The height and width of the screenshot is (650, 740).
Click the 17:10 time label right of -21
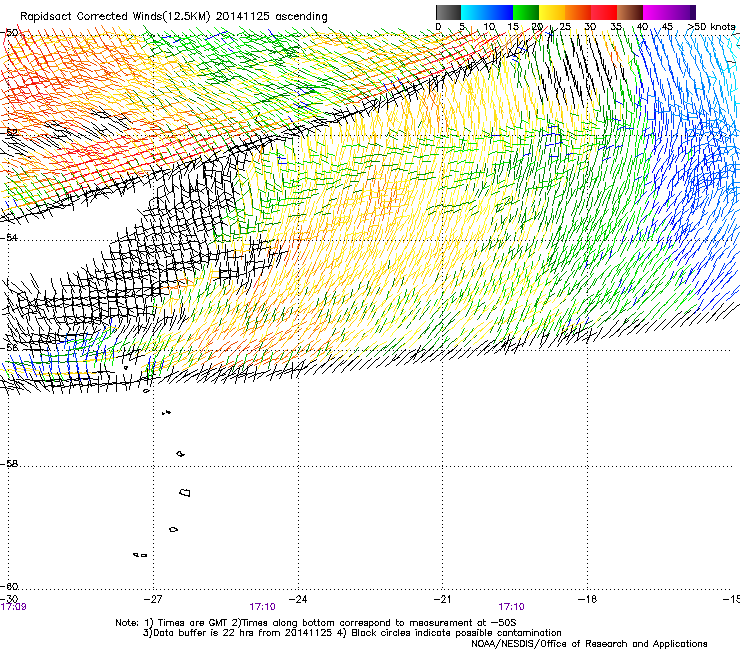pyautogui.click(x=512, y=607)
